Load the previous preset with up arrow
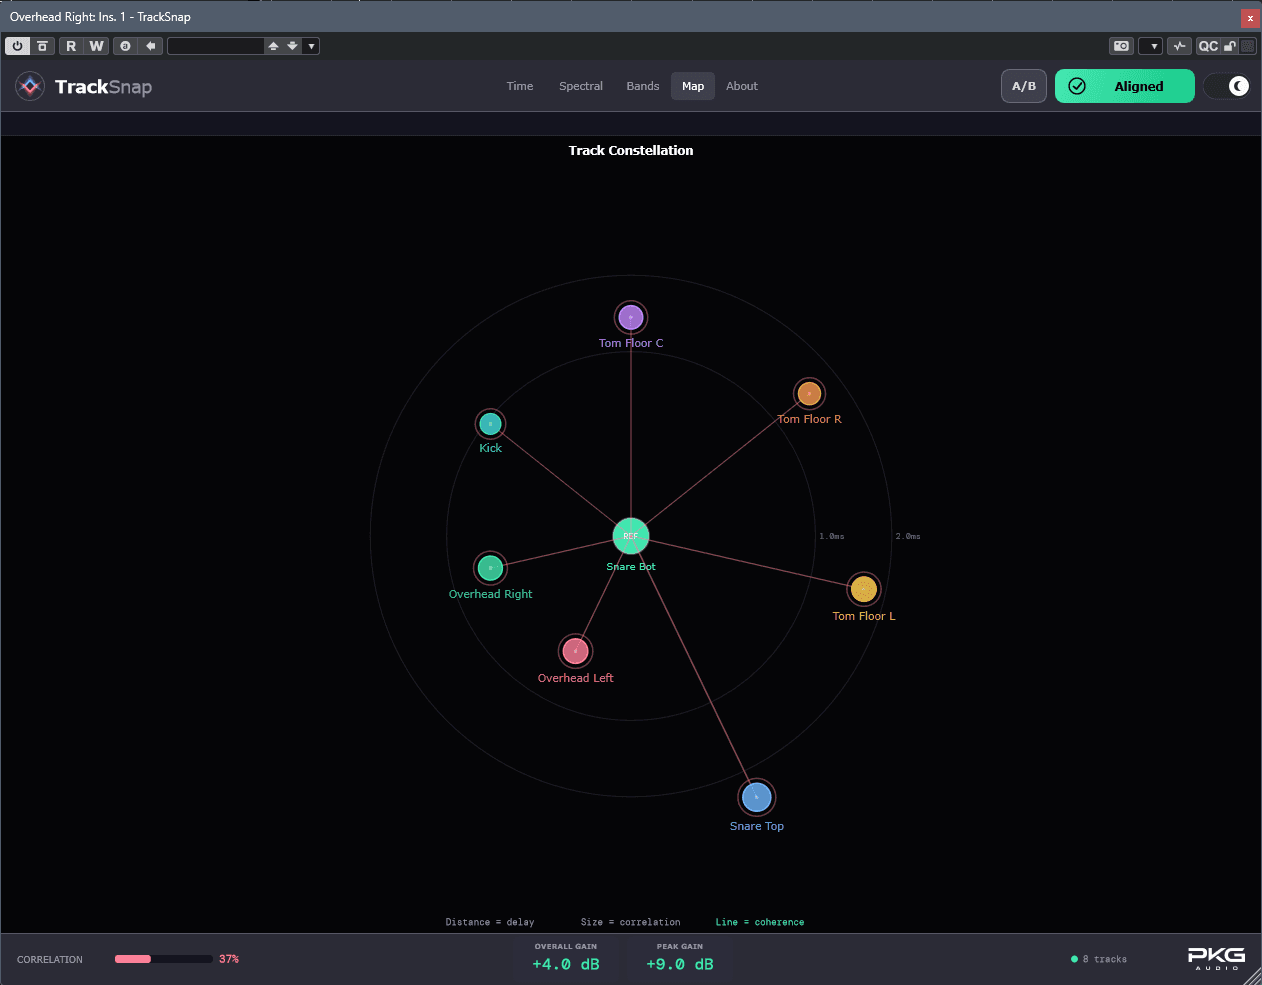 (273, 46)
